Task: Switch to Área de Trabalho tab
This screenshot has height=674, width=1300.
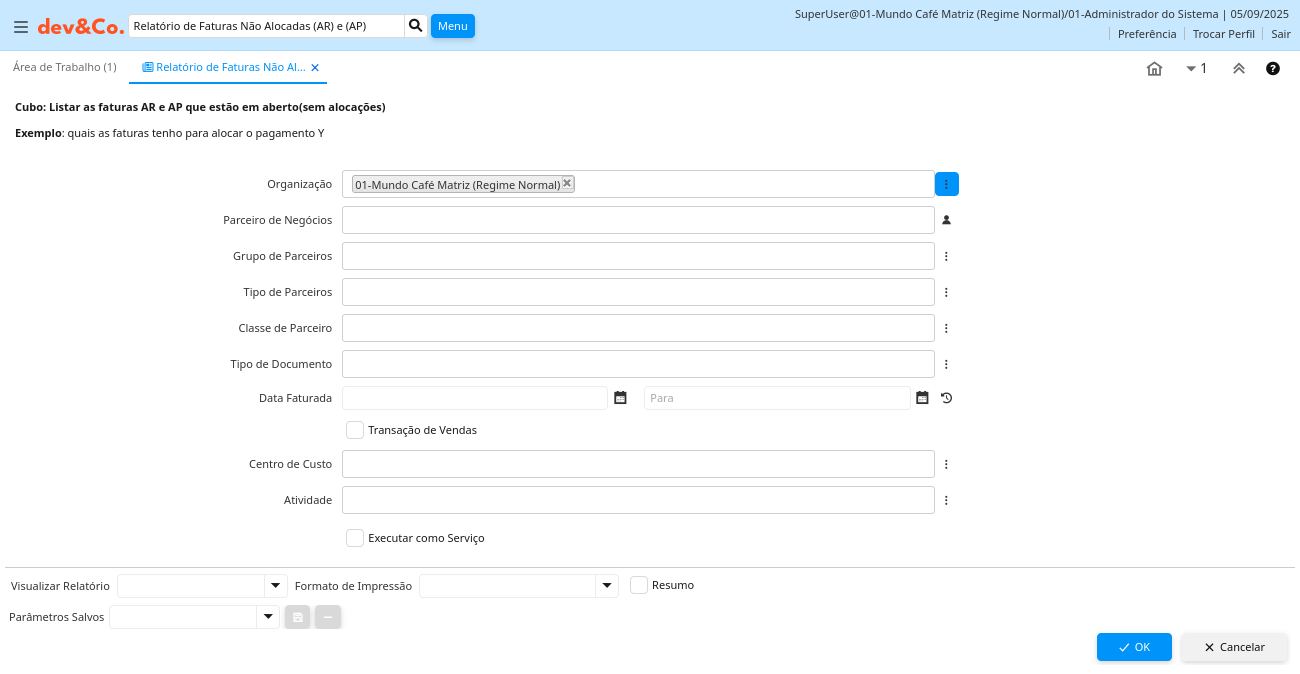Action: (64, 67)
